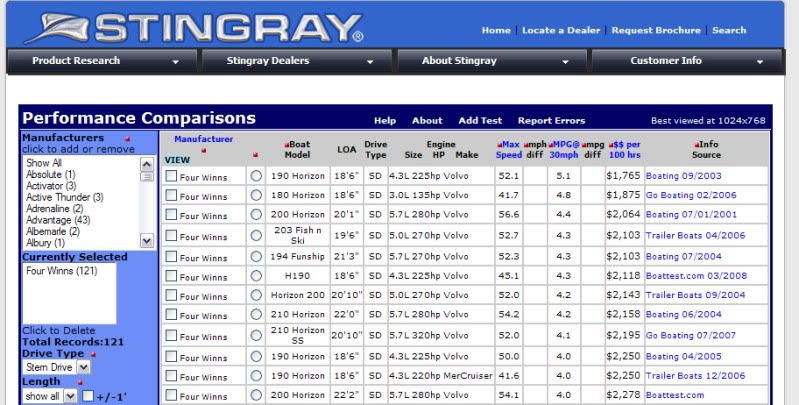Sort by Max Speed column header
The width and height of the screenshot is (799, 405).
pyautogui.click(x=510, y=150)
